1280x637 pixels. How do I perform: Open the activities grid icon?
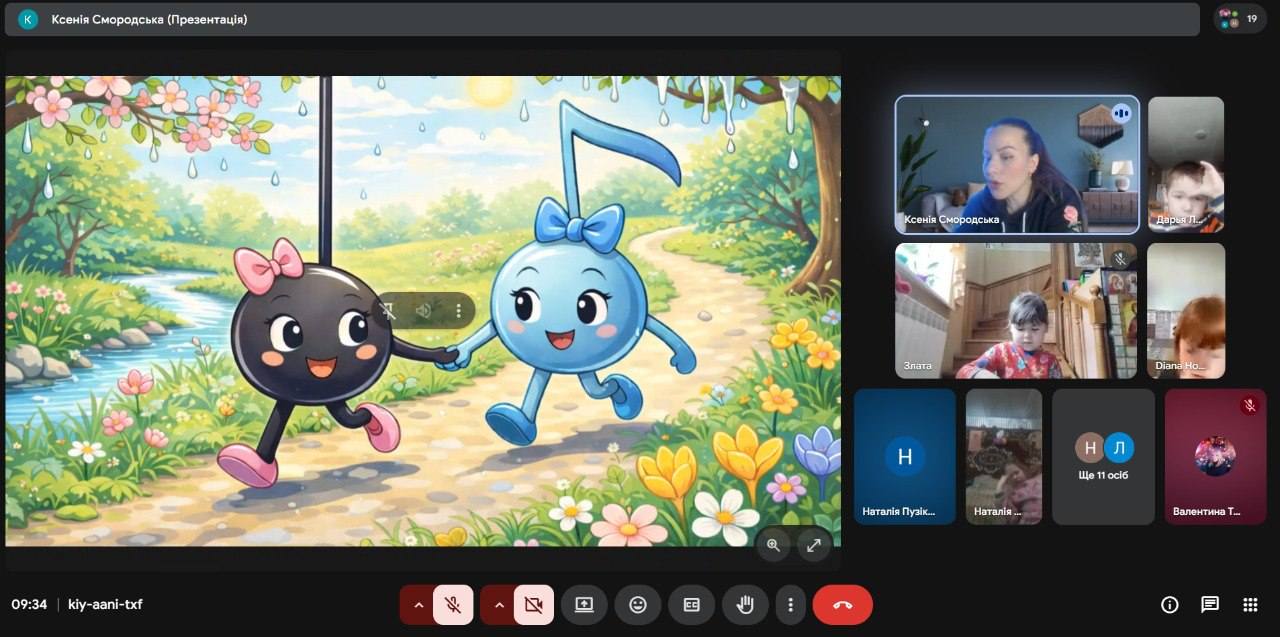pos(1249,604)
